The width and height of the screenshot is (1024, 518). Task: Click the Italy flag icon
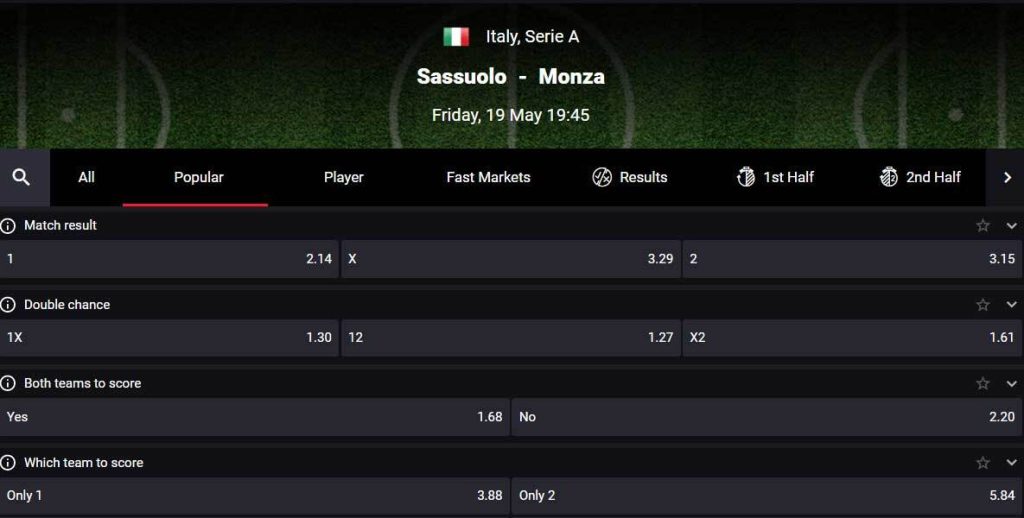(x=456, y=37)
